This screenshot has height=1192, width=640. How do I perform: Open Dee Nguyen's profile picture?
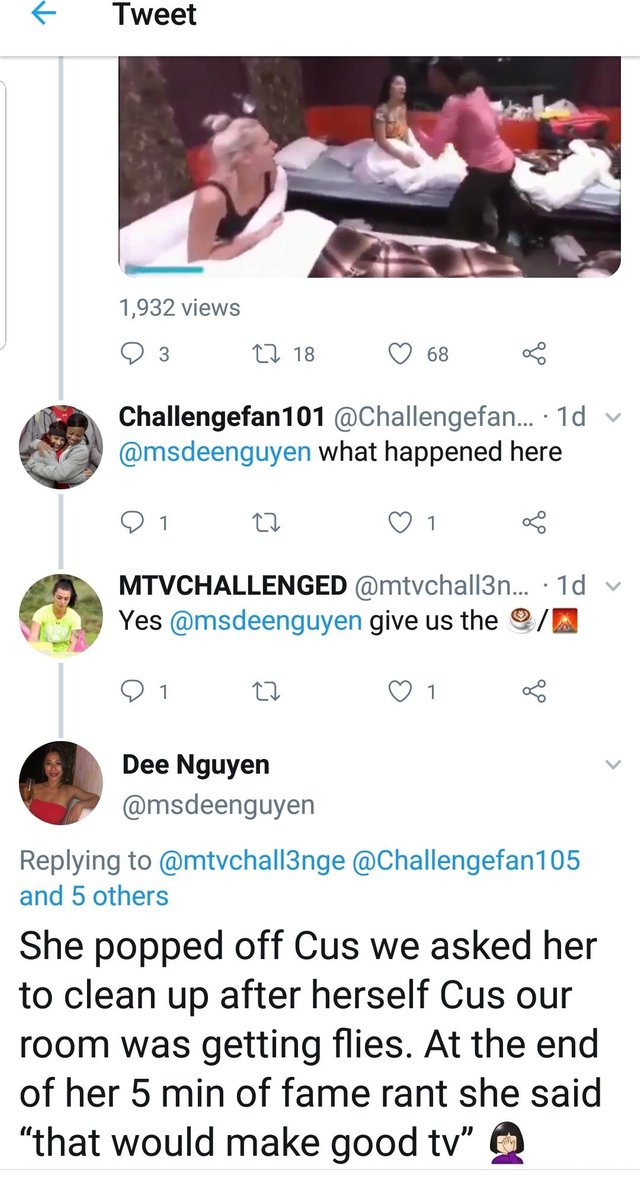point(61,783)
